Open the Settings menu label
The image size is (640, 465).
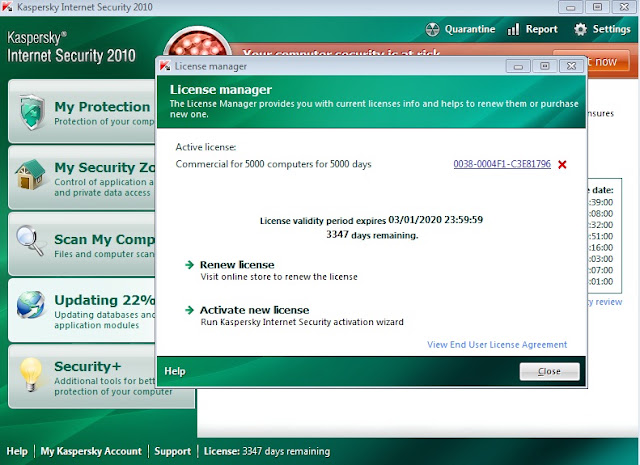tap(611, 29)
